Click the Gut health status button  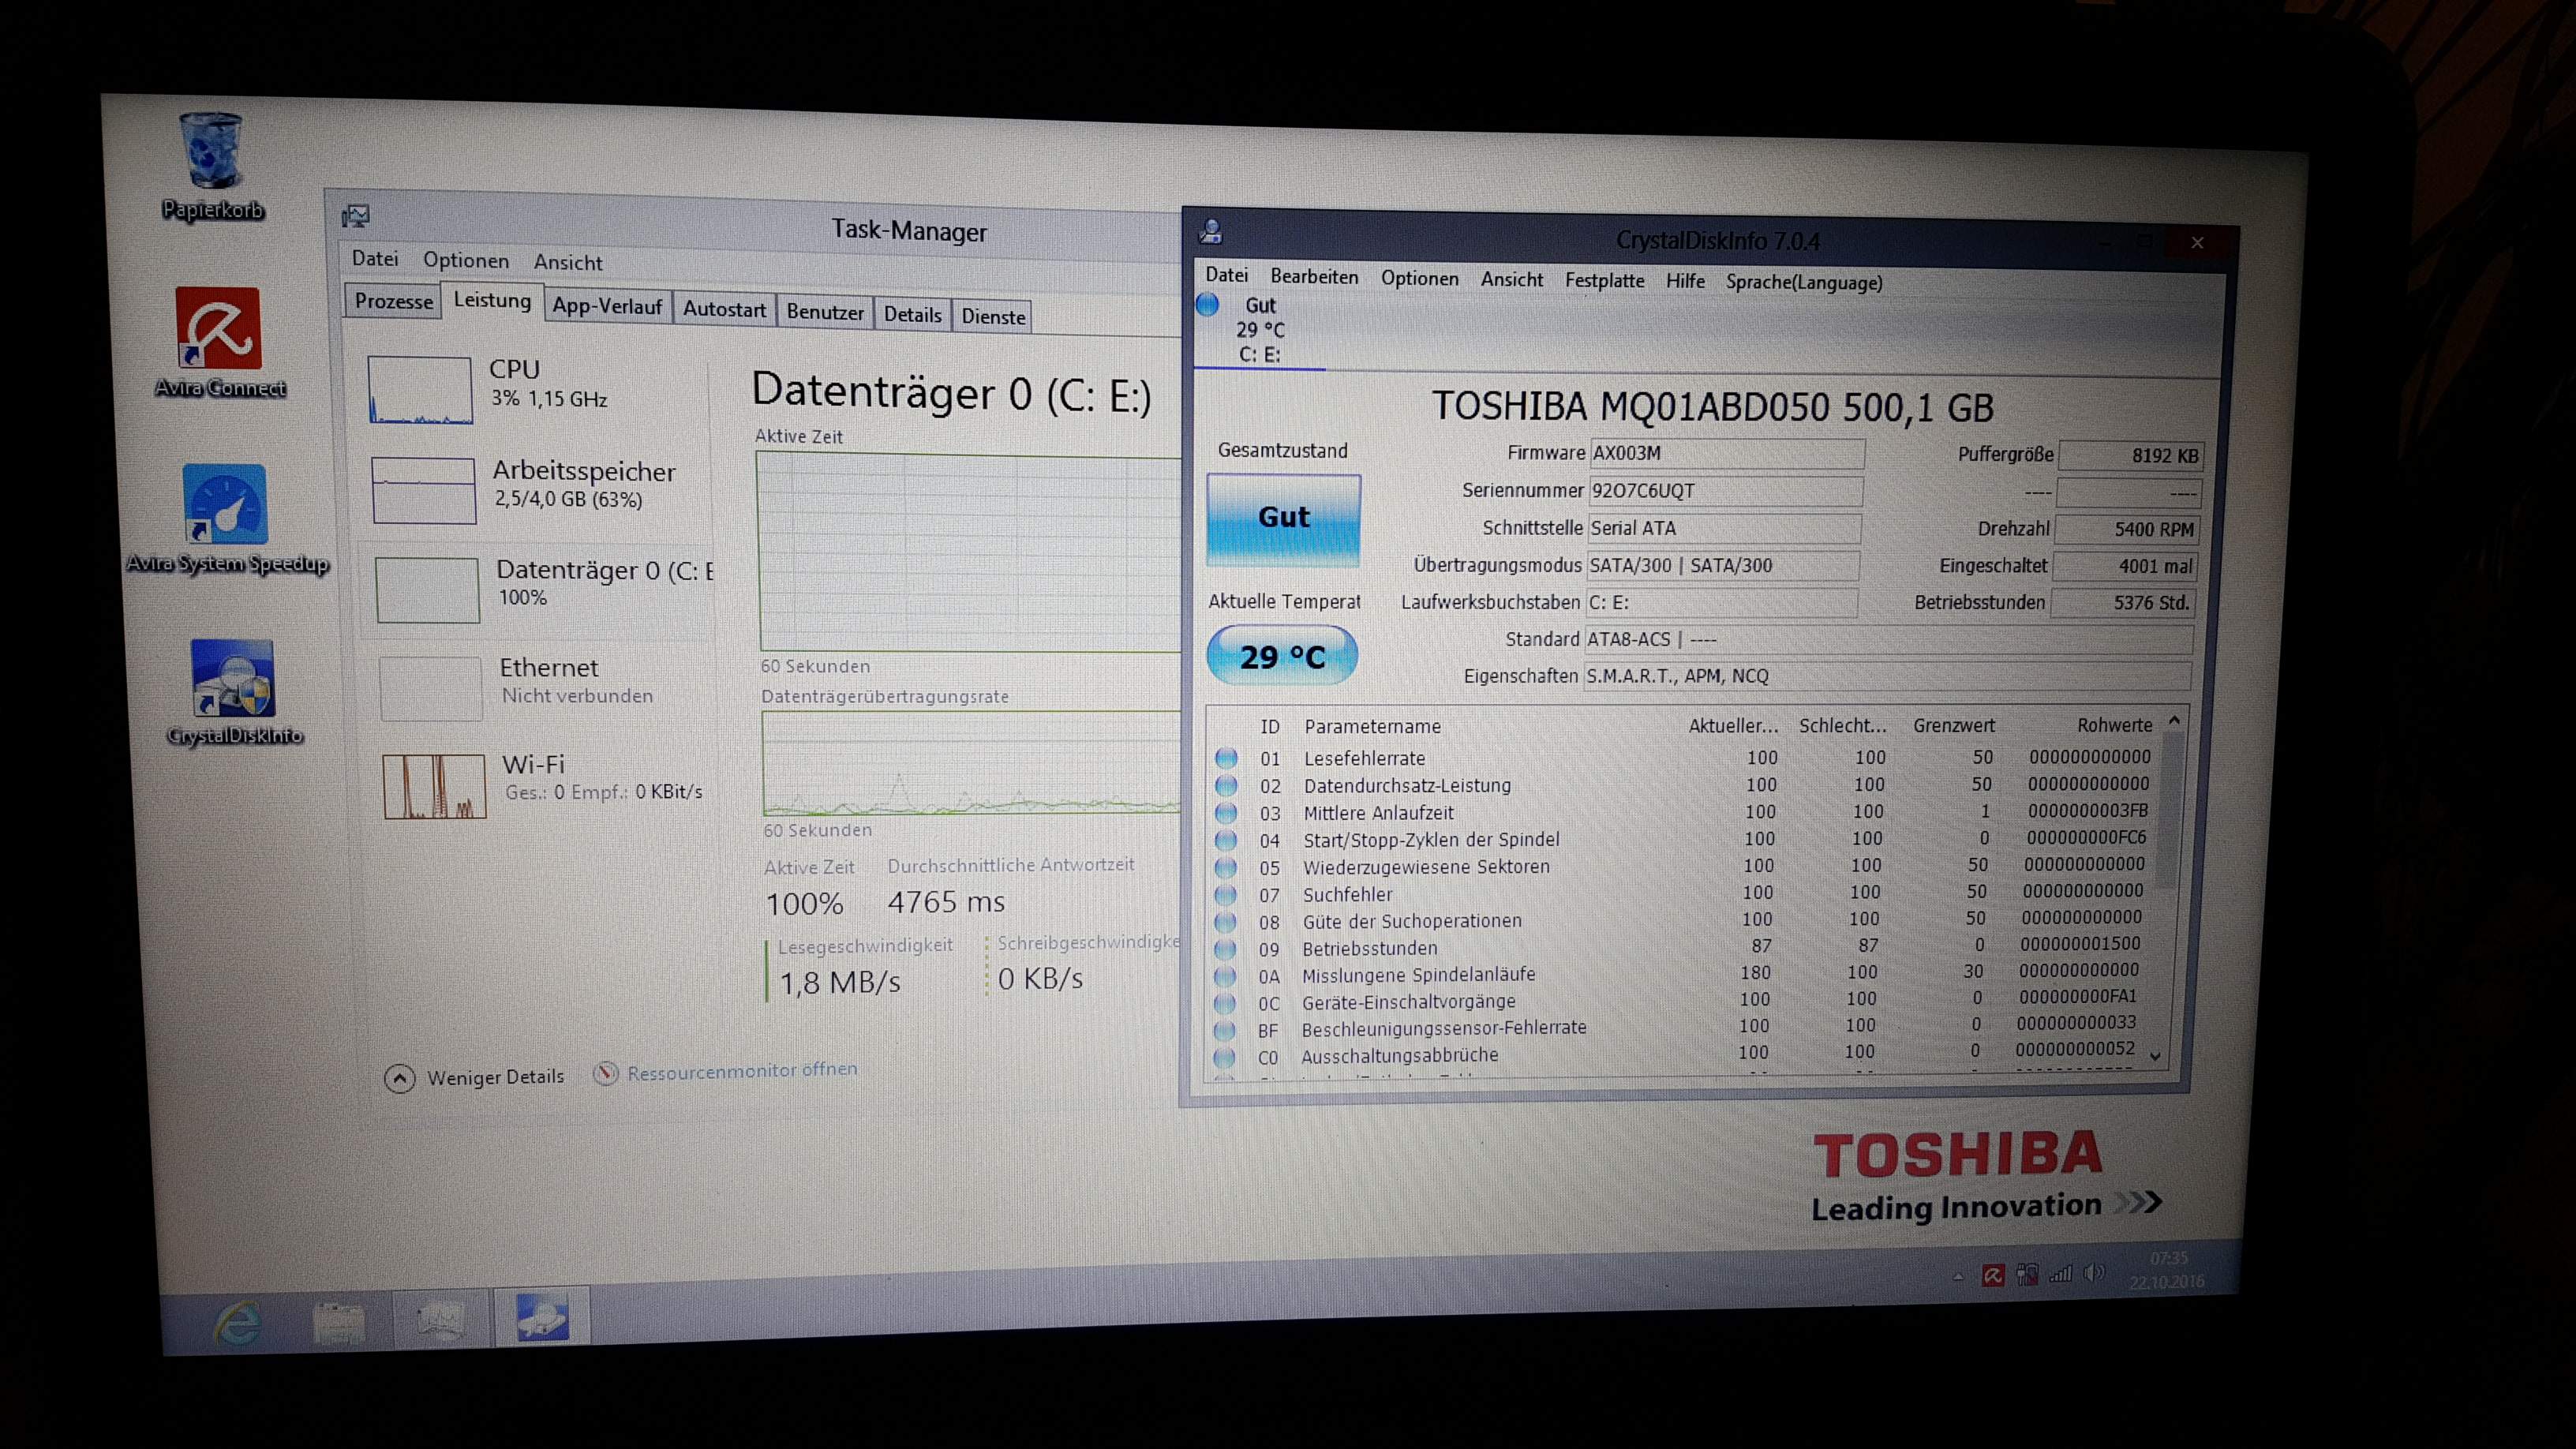point(1283,519)
